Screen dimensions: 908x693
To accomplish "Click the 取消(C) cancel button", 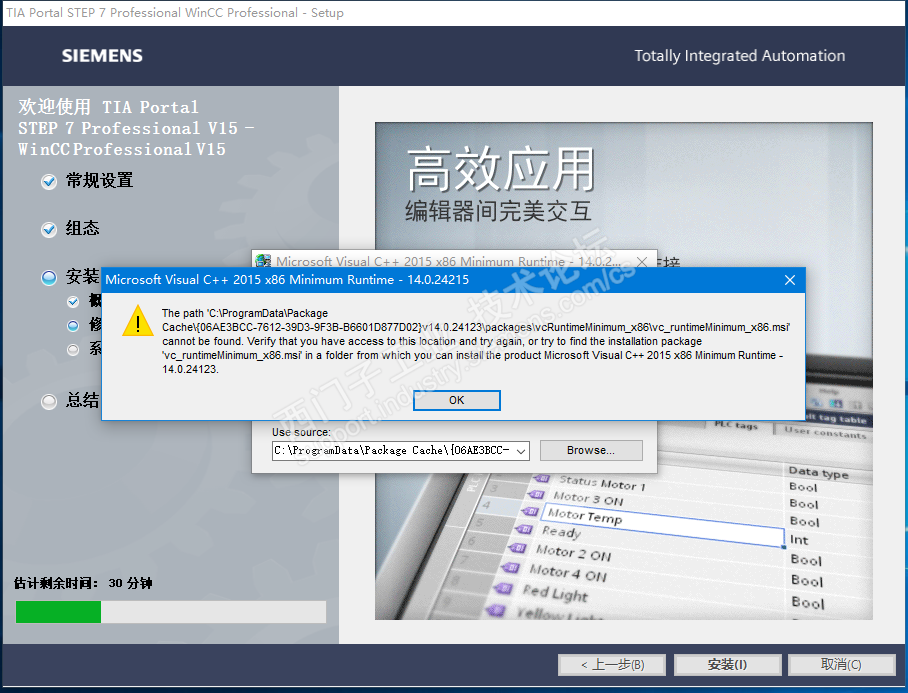I will point(841,665).
